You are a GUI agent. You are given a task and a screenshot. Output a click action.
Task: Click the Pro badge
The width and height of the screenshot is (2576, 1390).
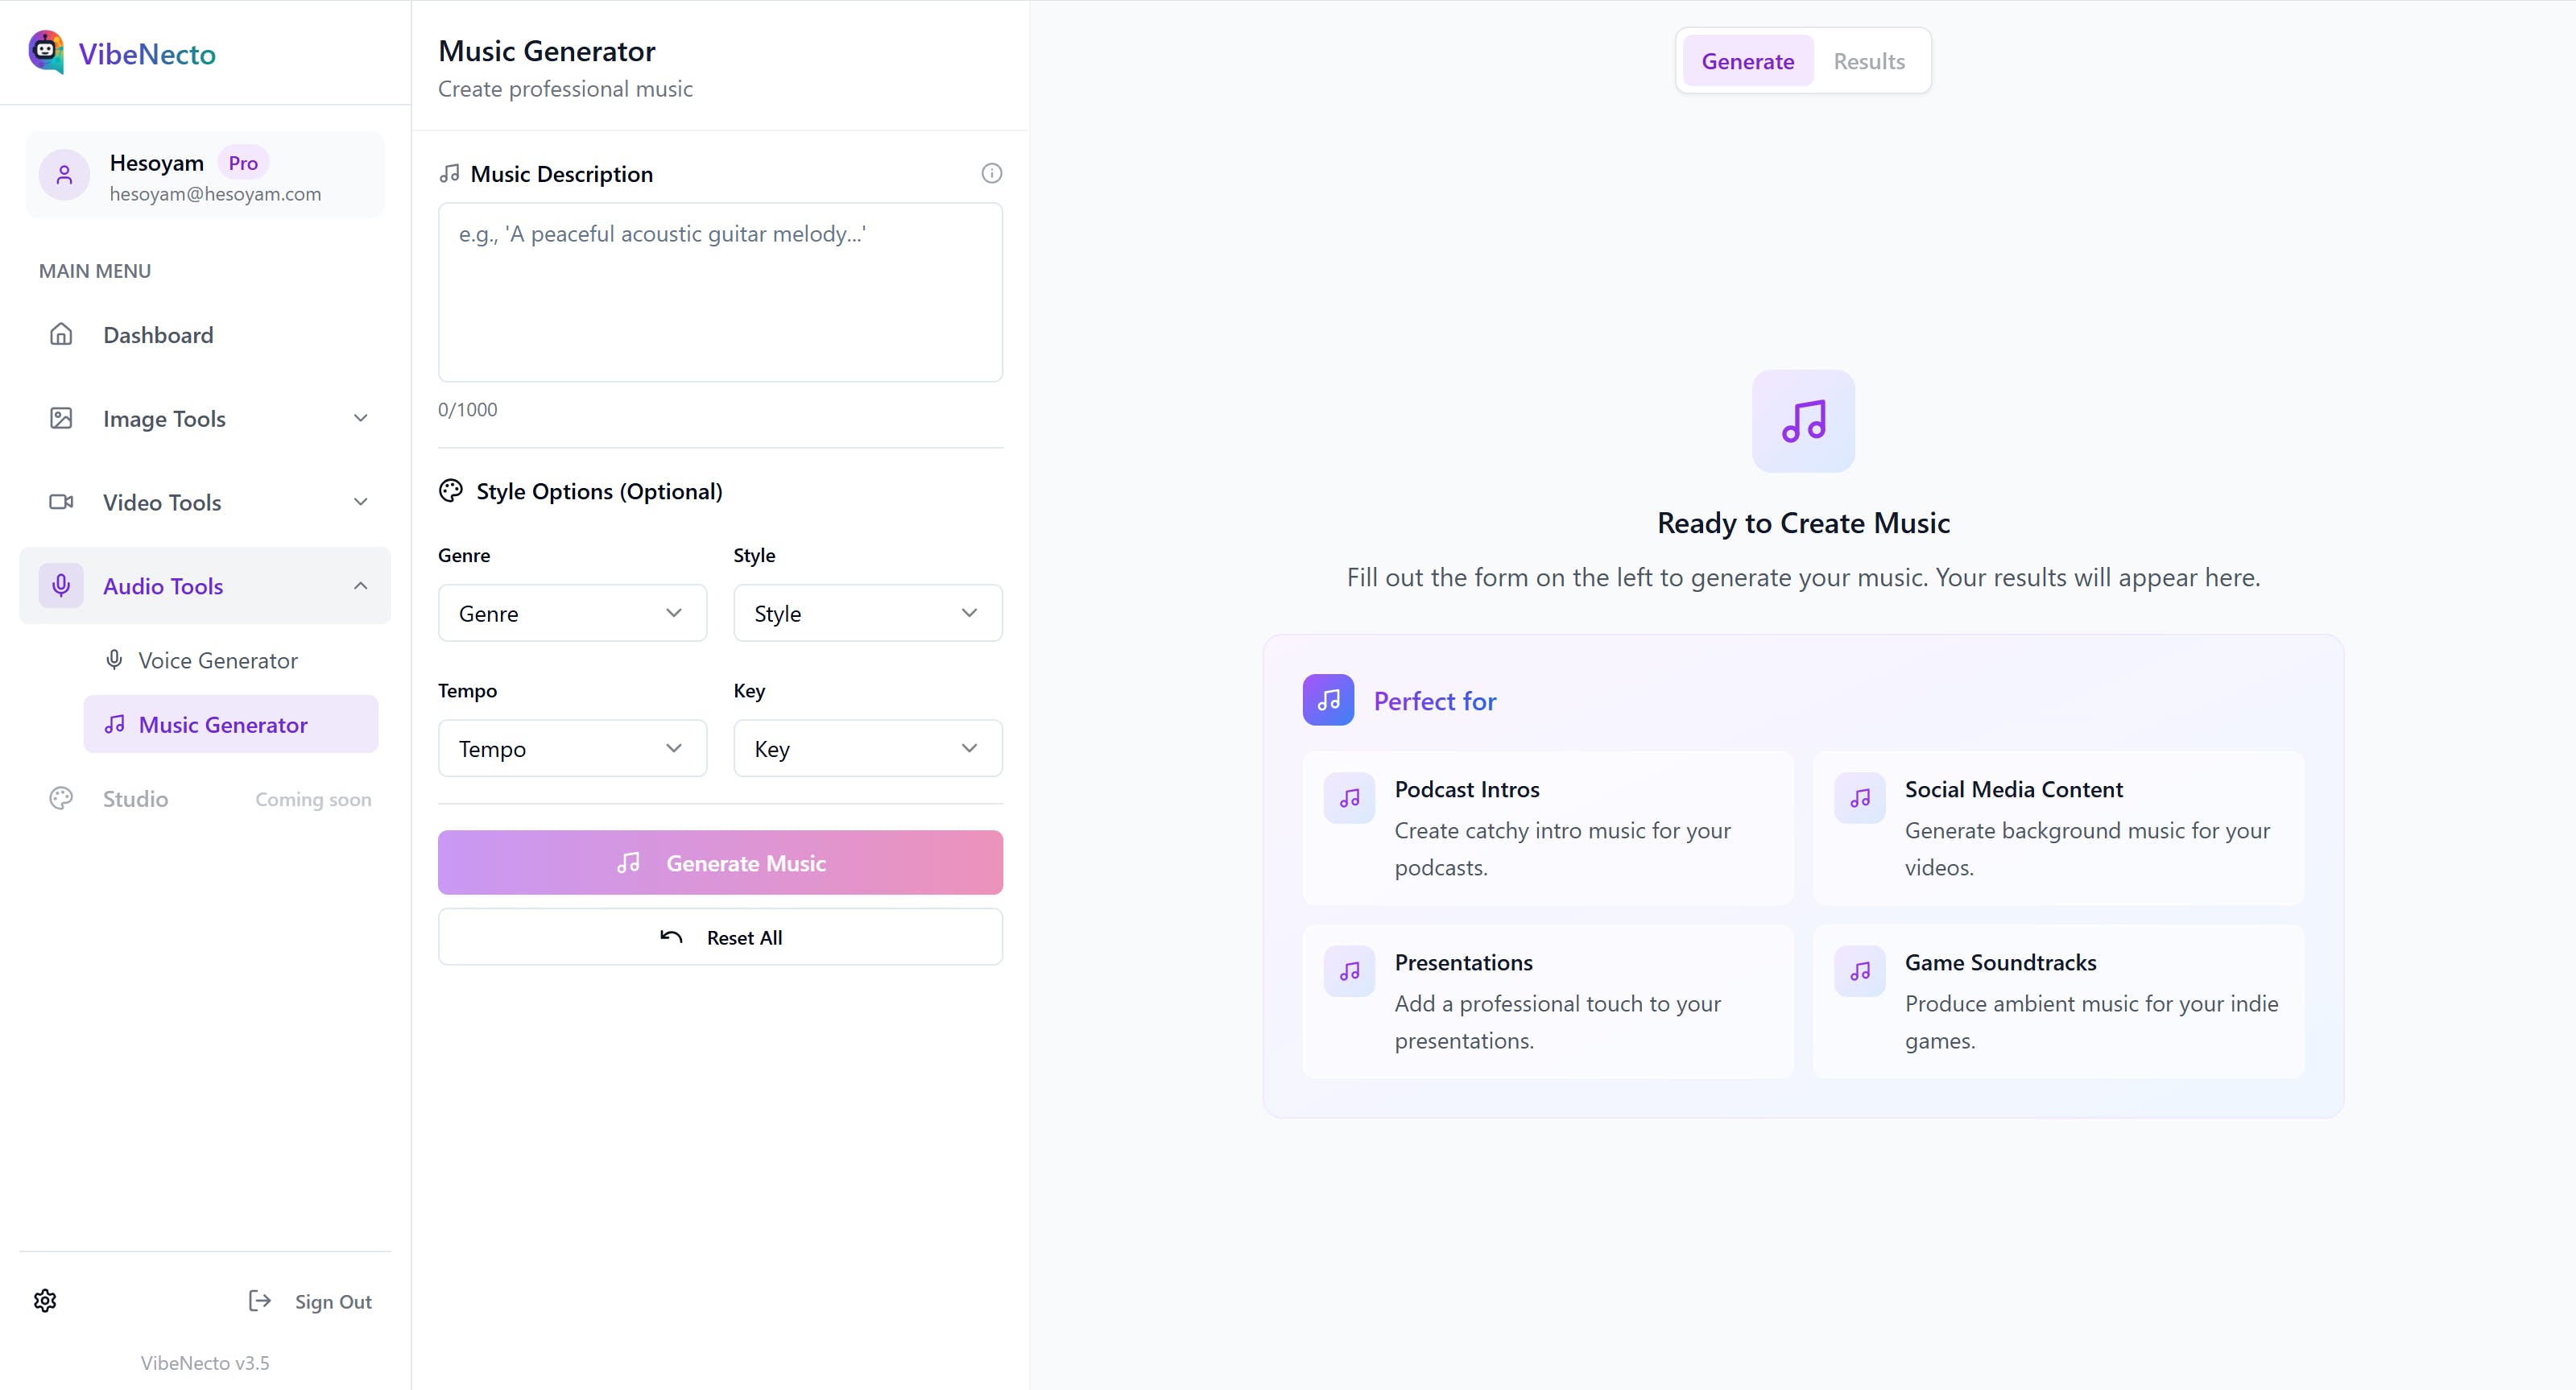[243, 163]
